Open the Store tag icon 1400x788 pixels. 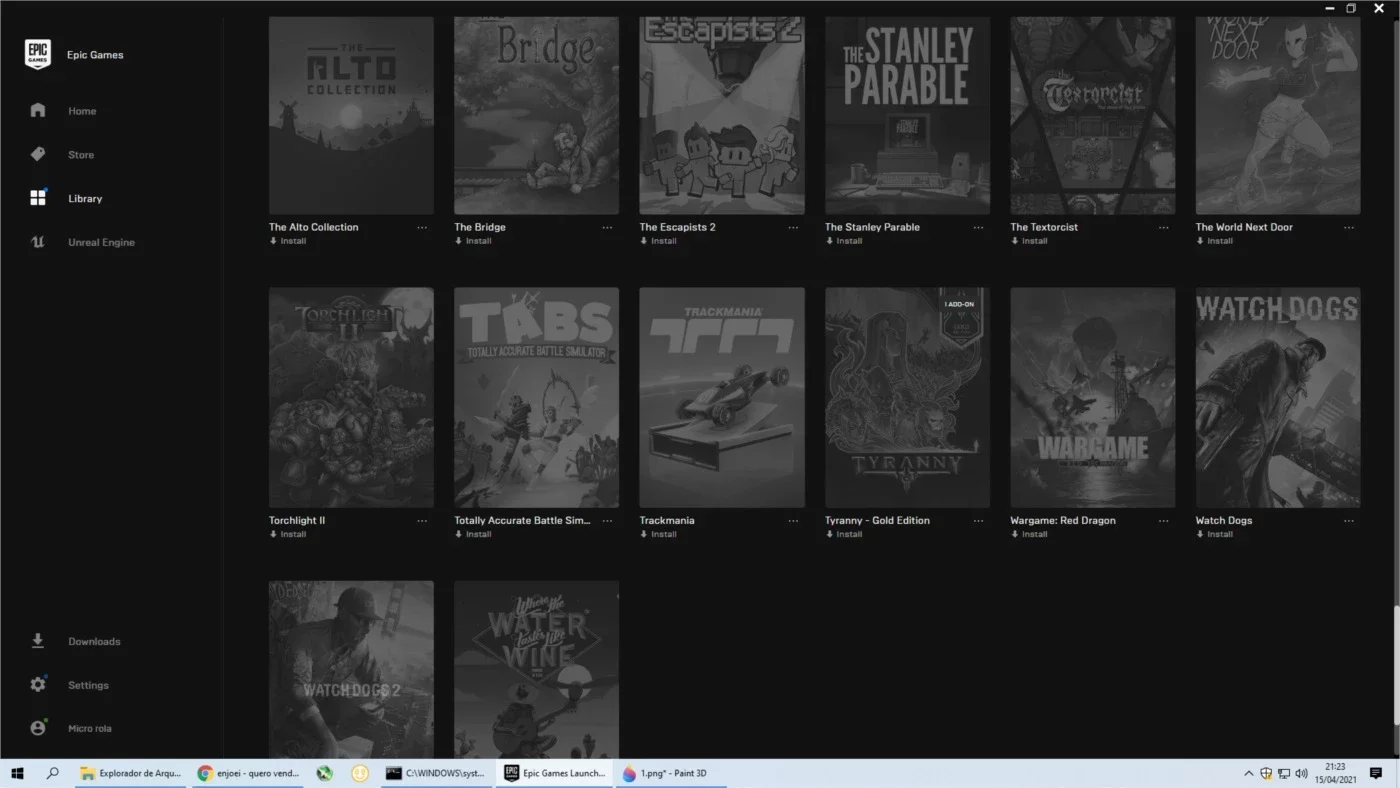pos(38,154)
